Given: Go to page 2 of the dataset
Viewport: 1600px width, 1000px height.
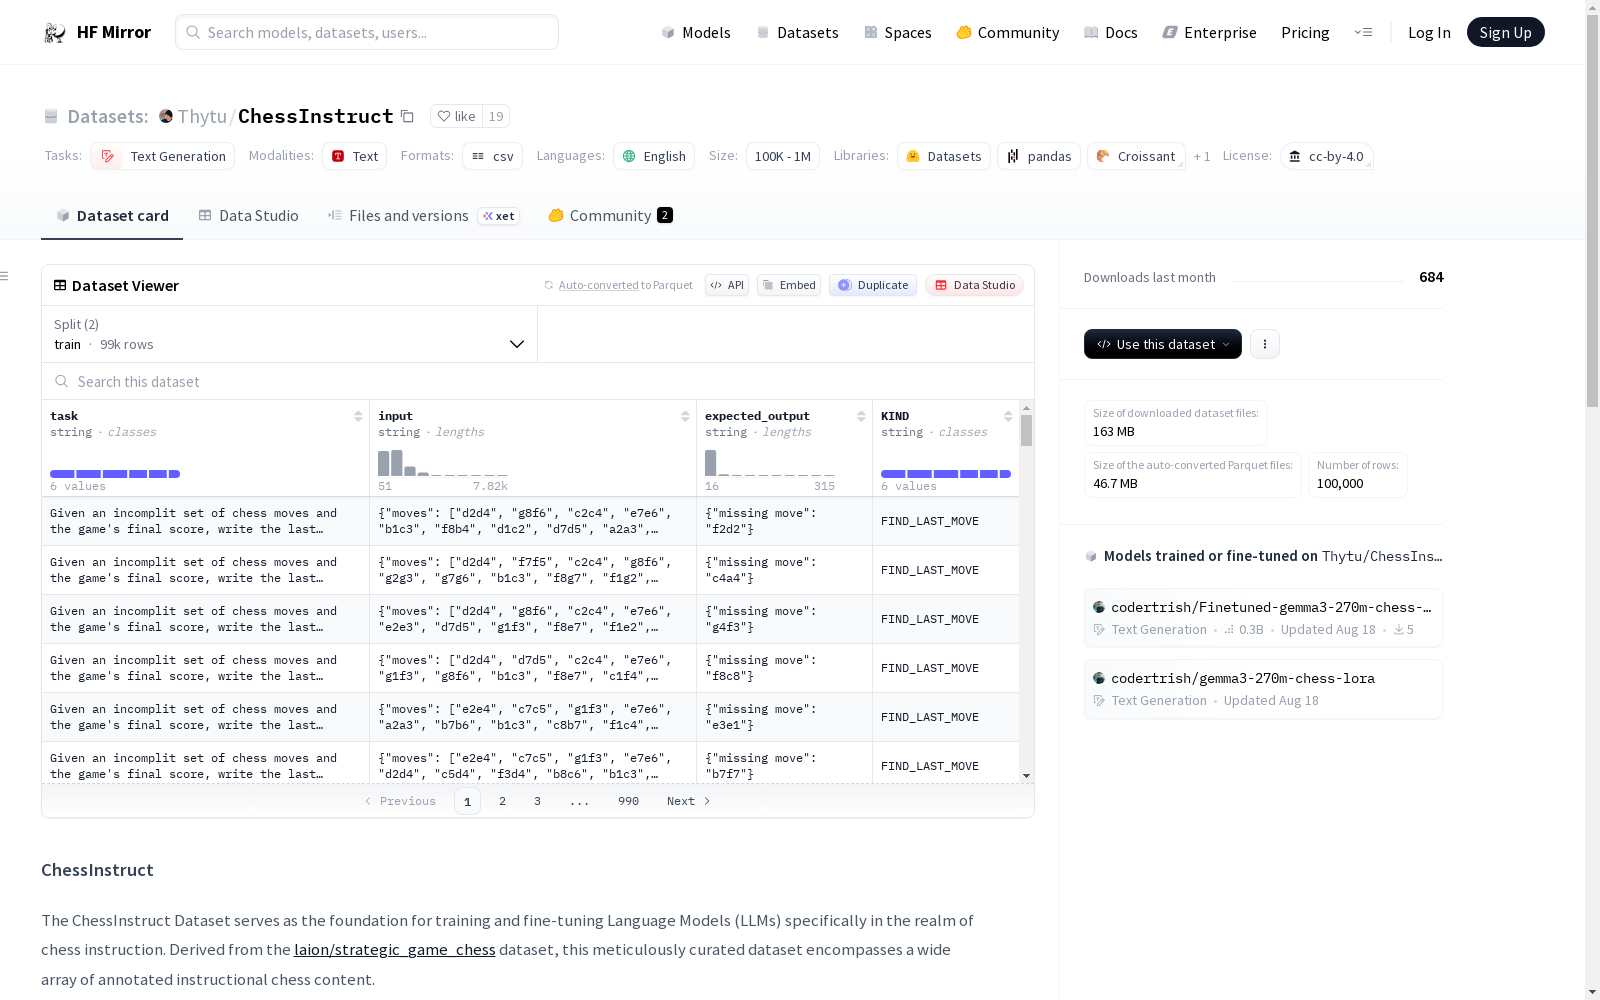Looking at the screenshot, I should coord(502,801).
